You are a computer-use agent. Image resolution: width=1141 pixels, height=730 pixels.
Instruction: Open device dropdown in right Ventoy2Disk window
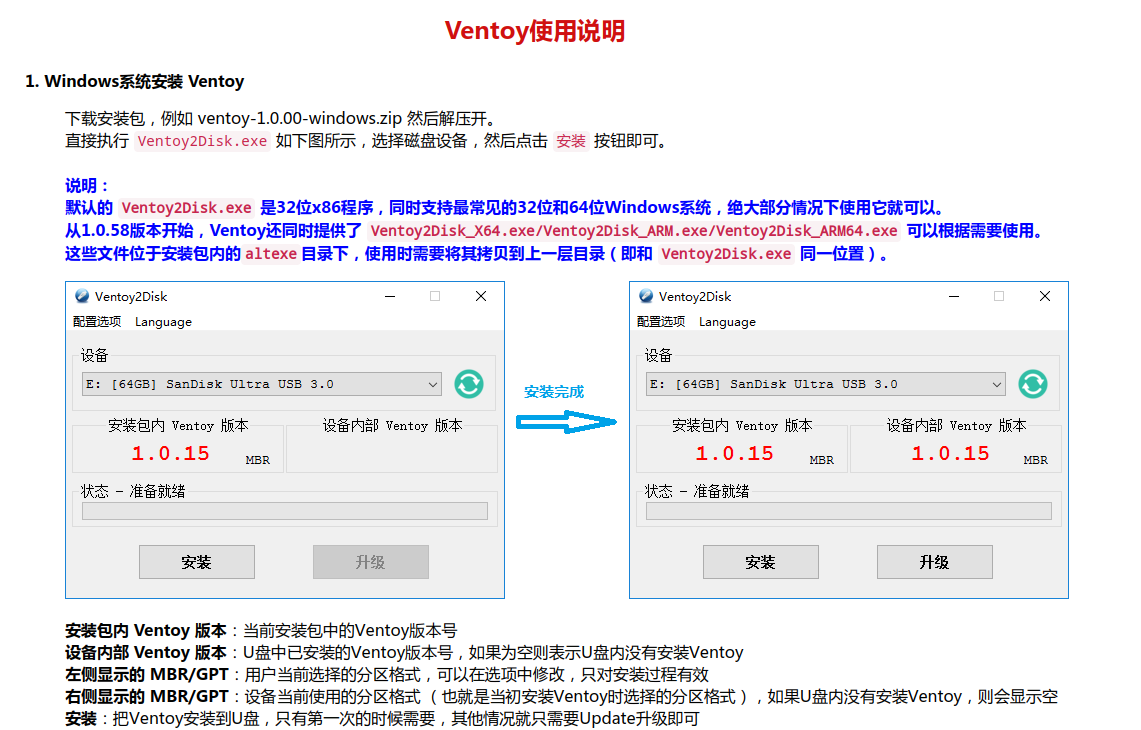coord(825,384)
